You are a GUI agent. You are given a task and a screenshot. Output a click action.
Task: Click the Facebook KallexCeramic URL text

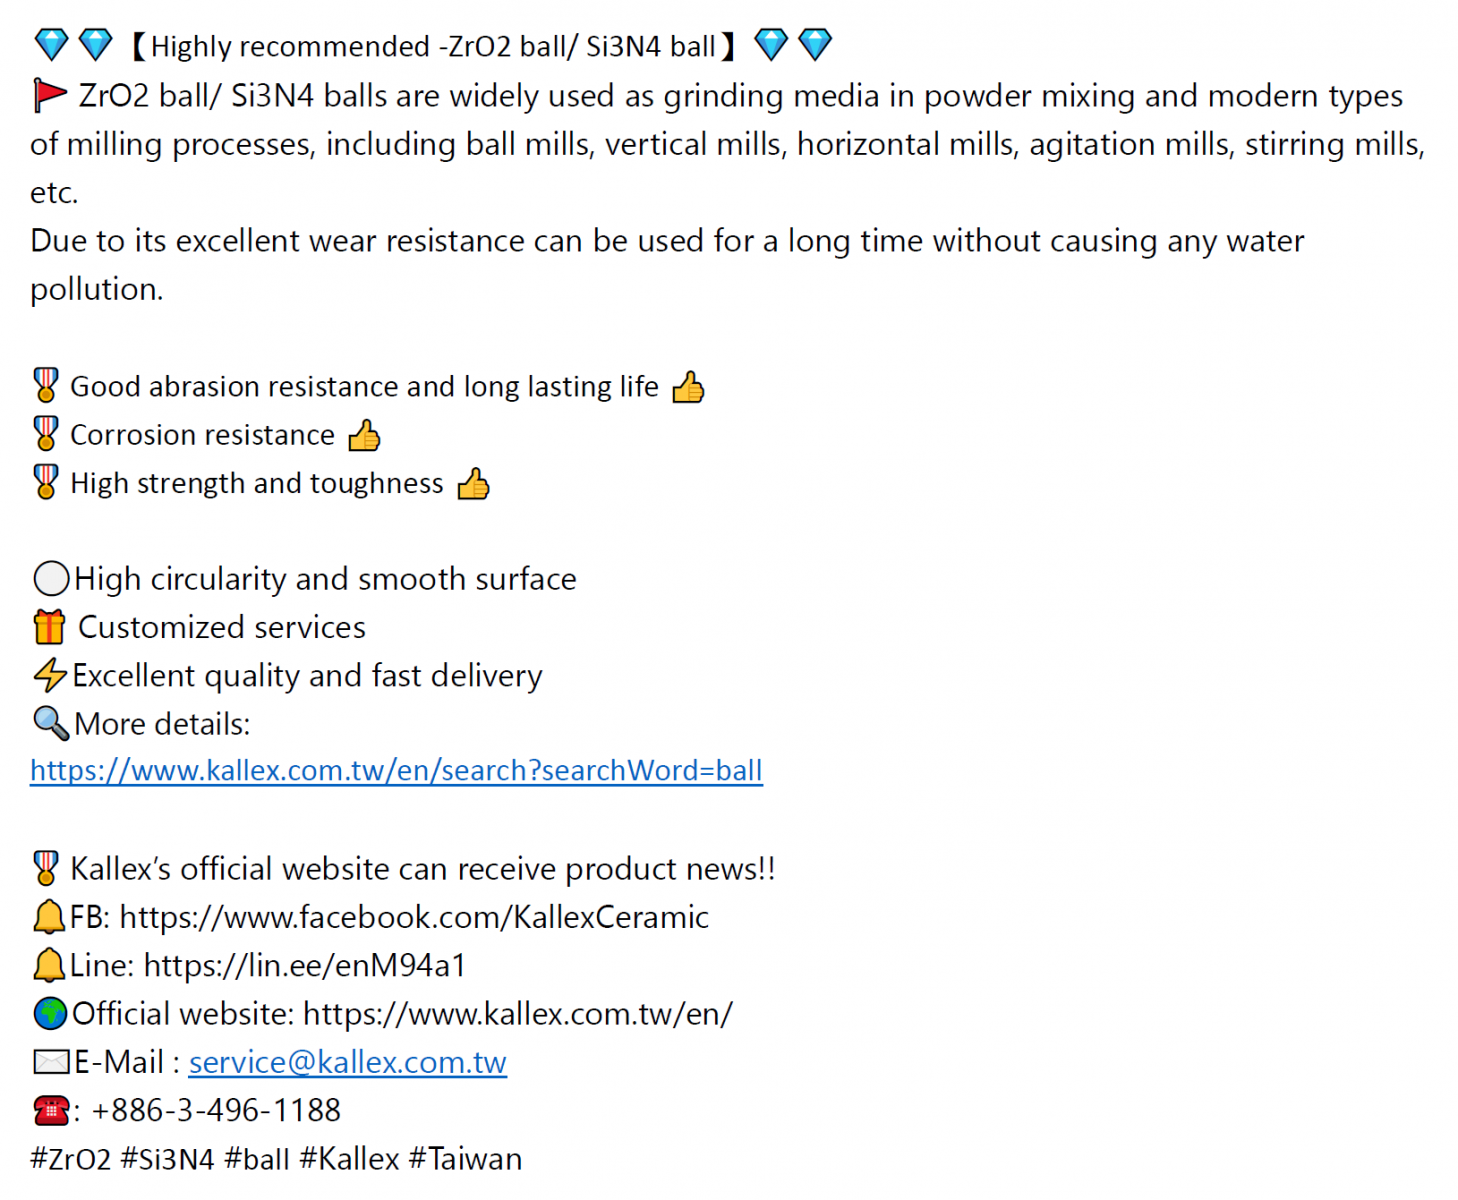coord(414,917)
